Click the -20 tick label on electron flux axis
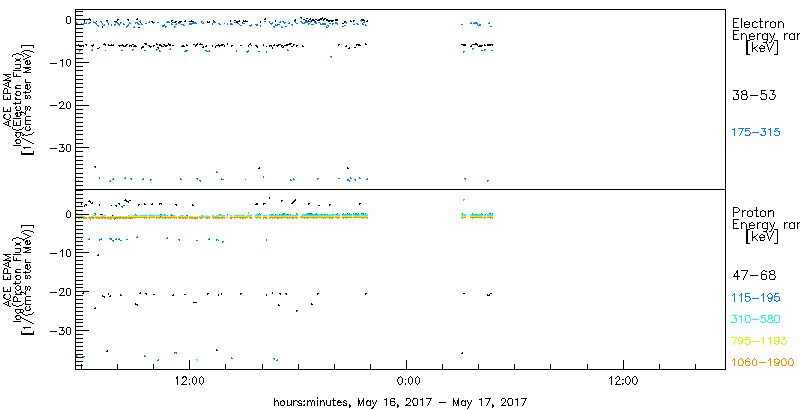This screenshot has height=410, width=800. click(x=63, y=105)
